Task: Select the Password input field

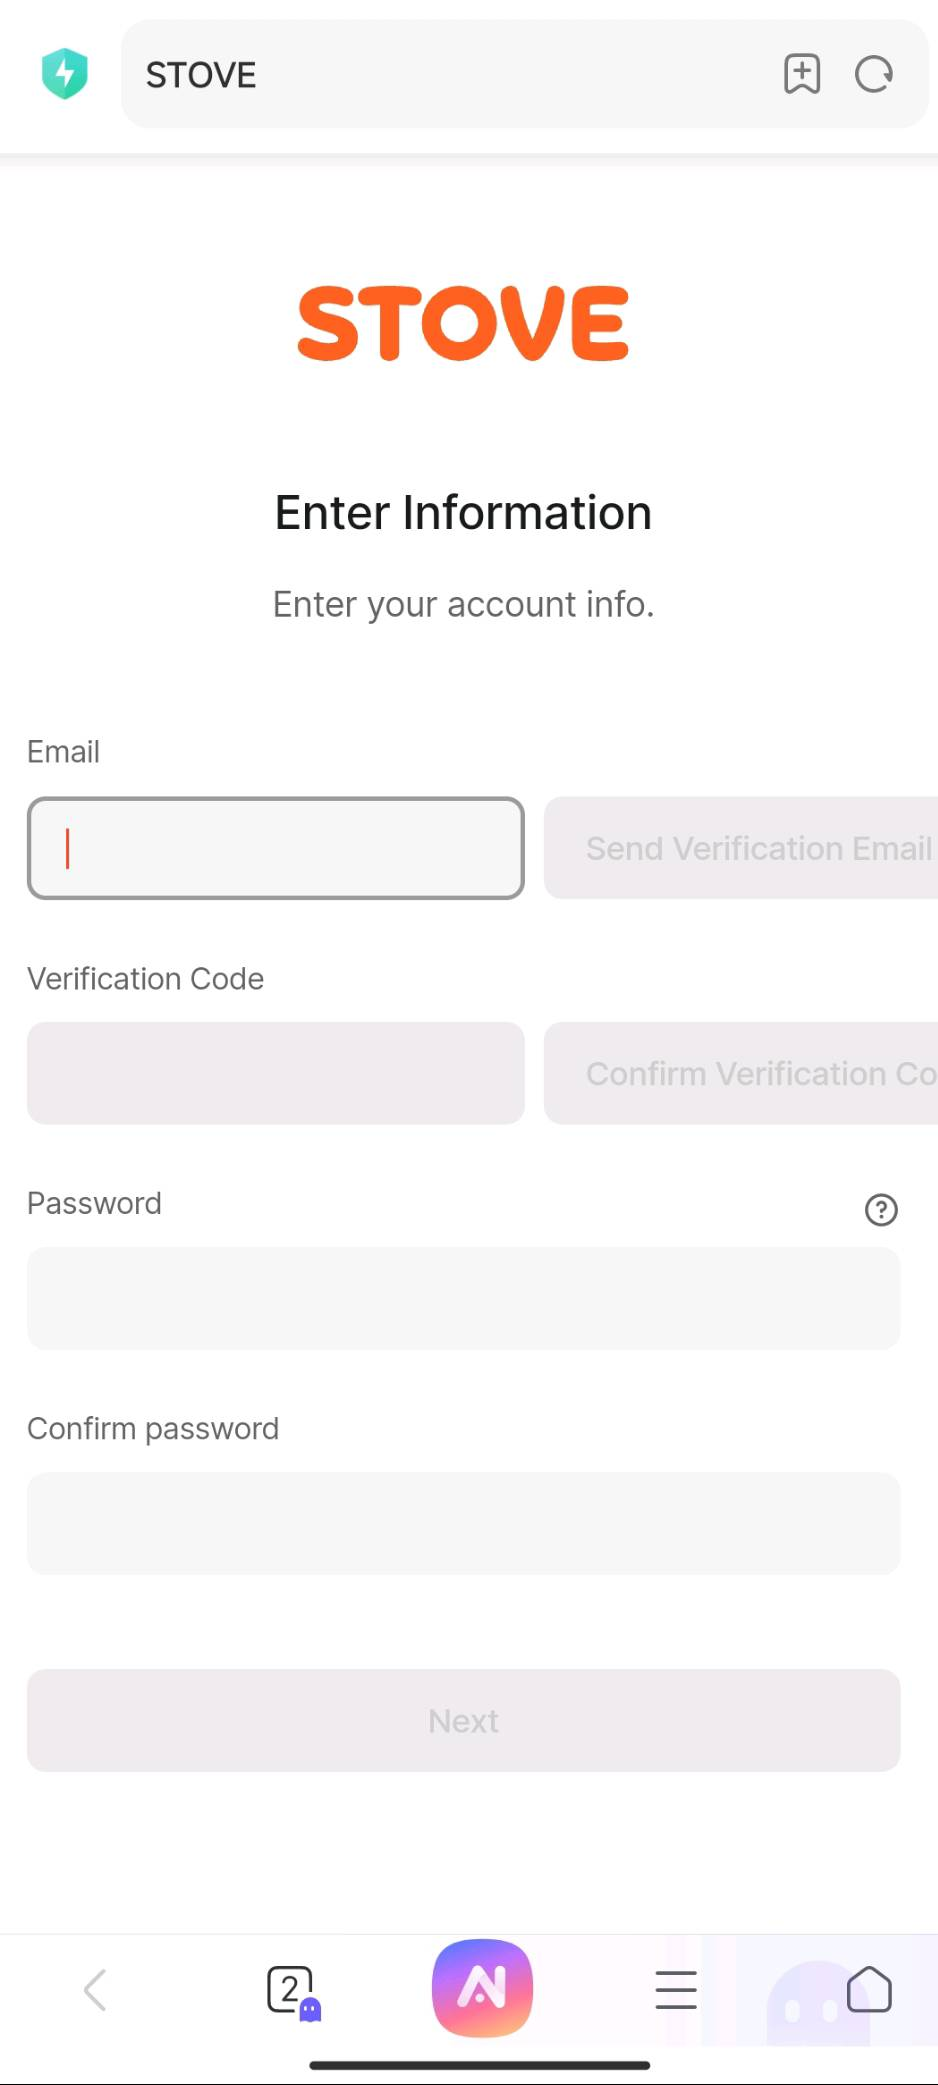Action: pyautogui.click(x=464, y=1298)
